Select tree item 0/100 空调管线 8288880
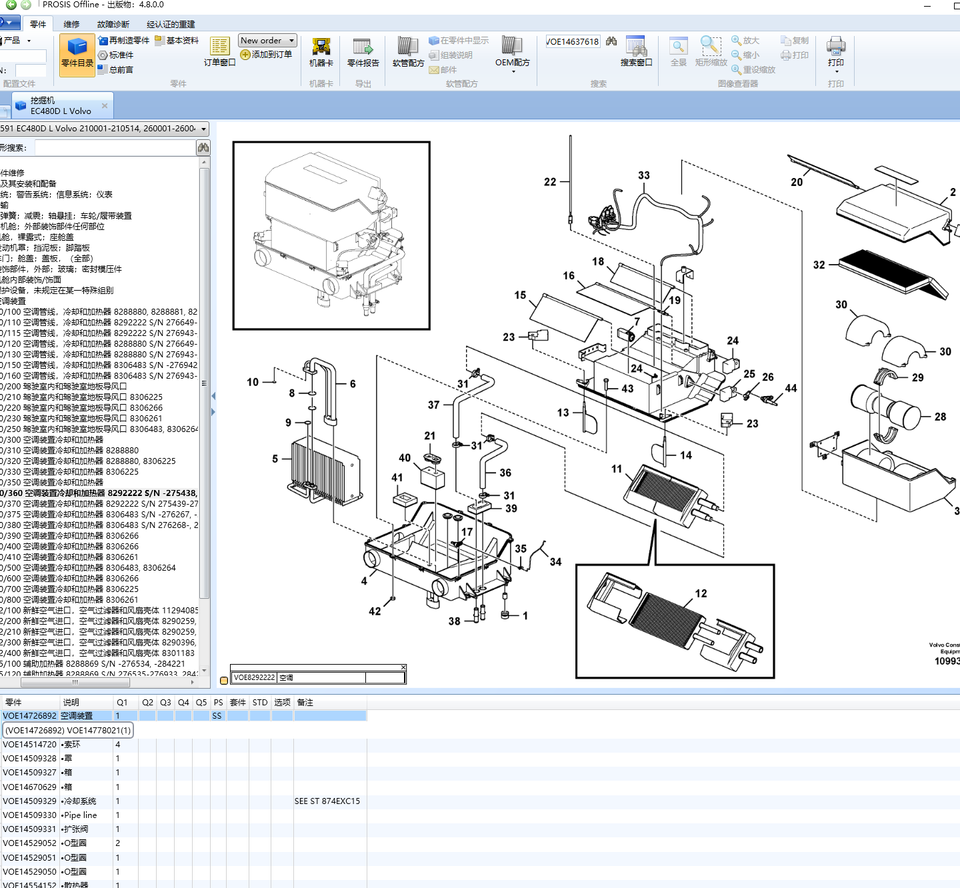This screenshot has width=960, height=888. pyautogui.click(x=99, y=312)
